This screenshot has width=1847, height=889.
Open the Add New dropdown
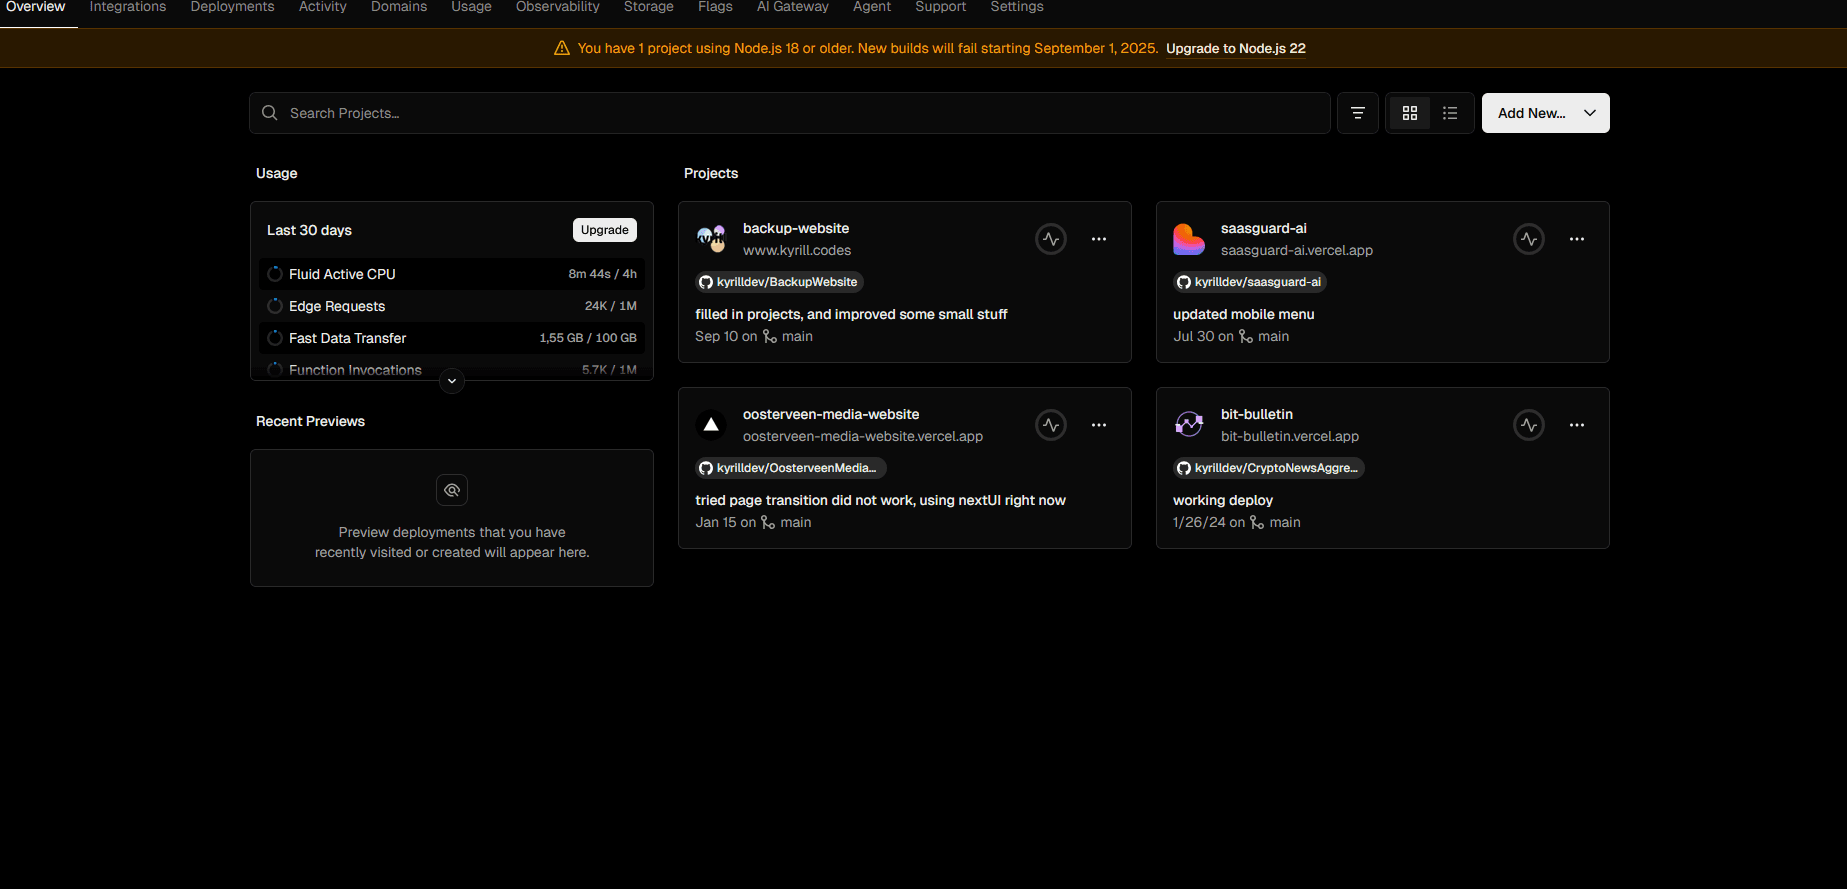coord(1545,113)
